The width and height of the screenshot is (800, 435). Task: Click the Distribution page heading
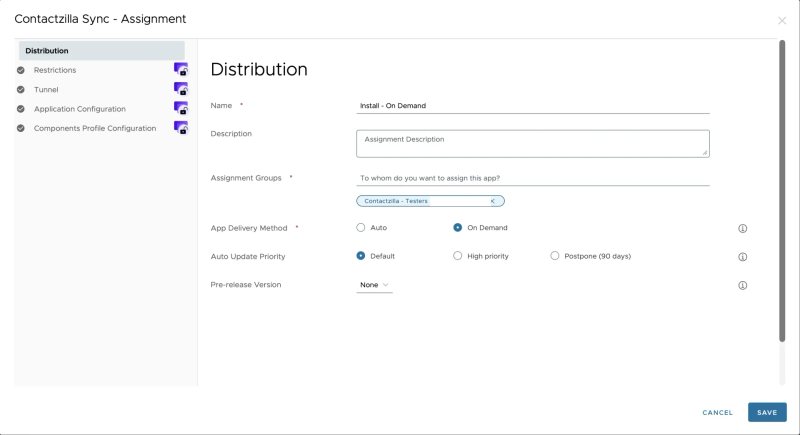259,69
